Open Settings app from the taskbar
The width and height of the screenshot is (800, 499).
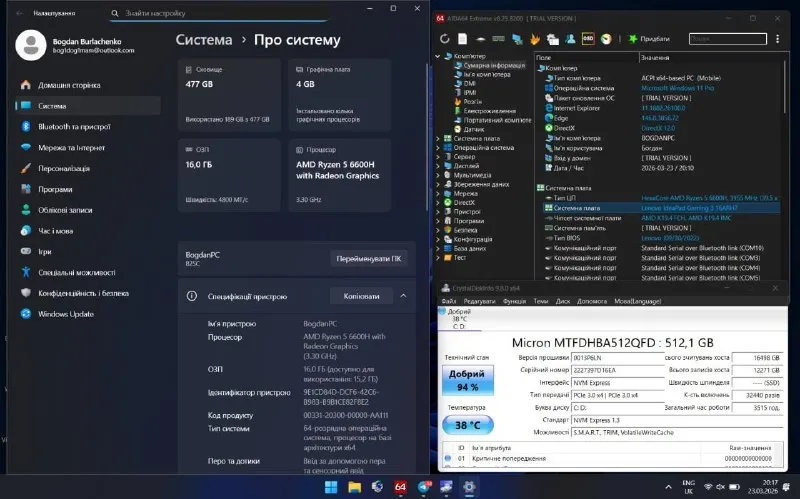tap(469, 487)
